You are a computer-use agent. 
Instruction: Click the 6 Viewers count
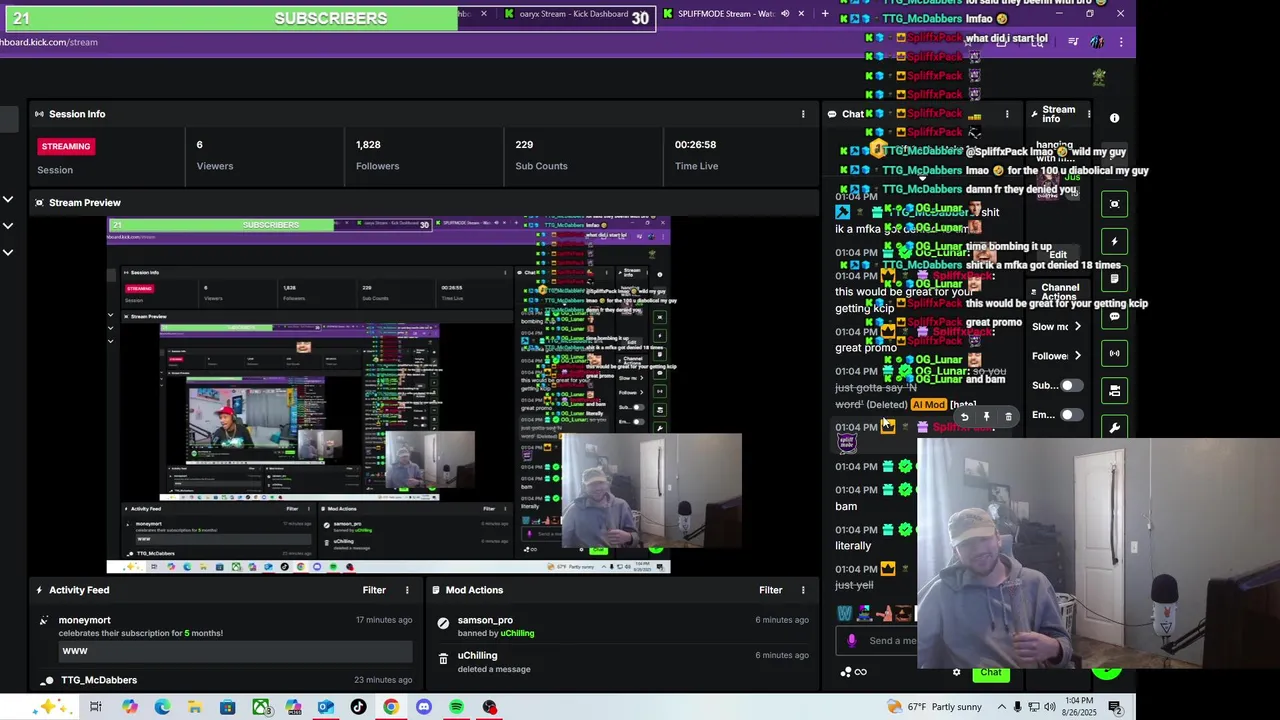[x=200, y=145]
